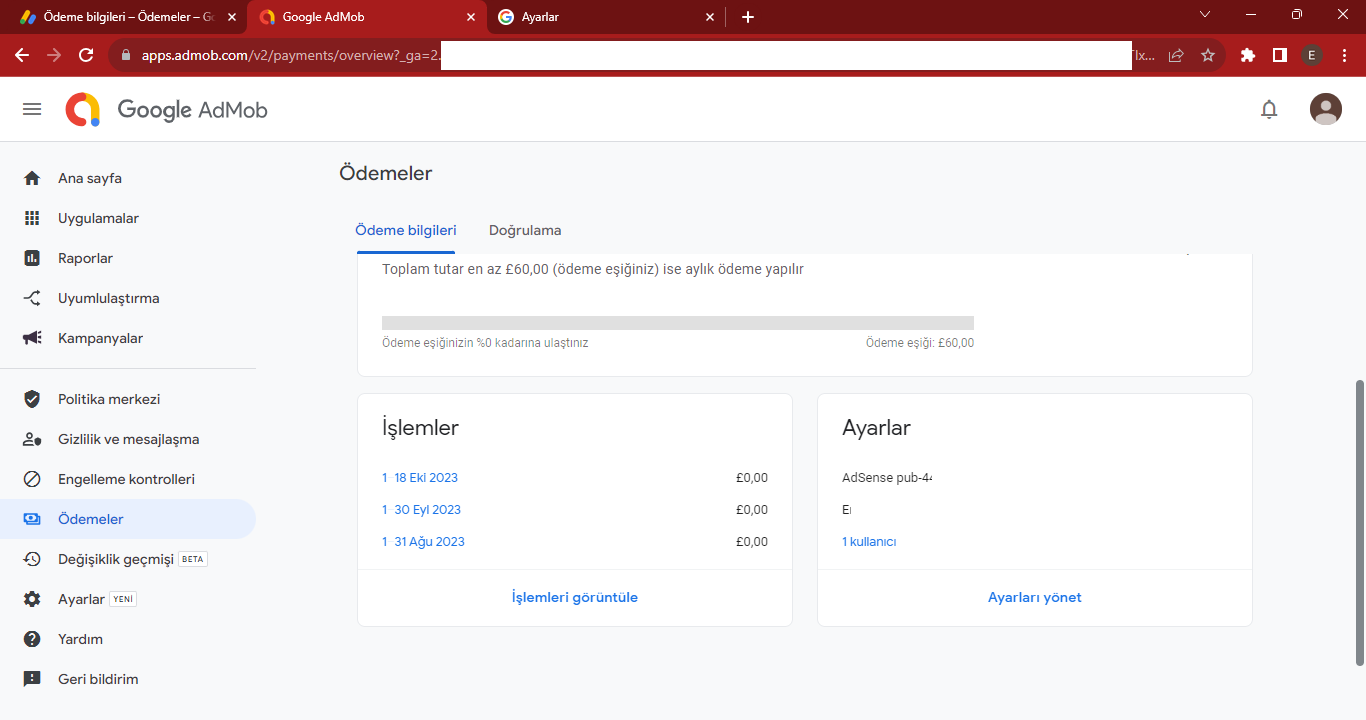Click the Kampanyalar megaphone icon
This screenshot has width=1366, height=720.
[x=32, y=338]
